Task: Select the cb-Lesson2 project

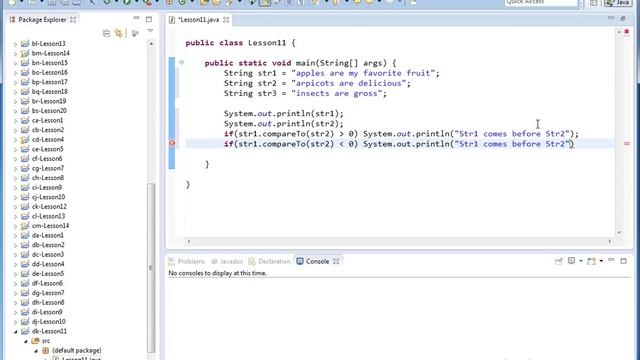Action: coord(48,130)
